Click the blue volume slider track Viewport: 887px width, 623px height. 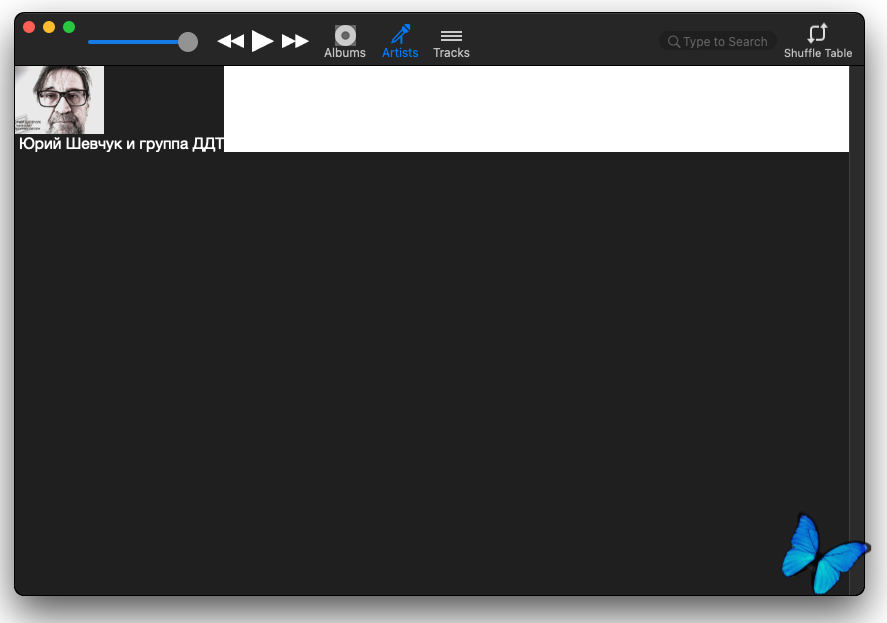[x=130, y=42]
